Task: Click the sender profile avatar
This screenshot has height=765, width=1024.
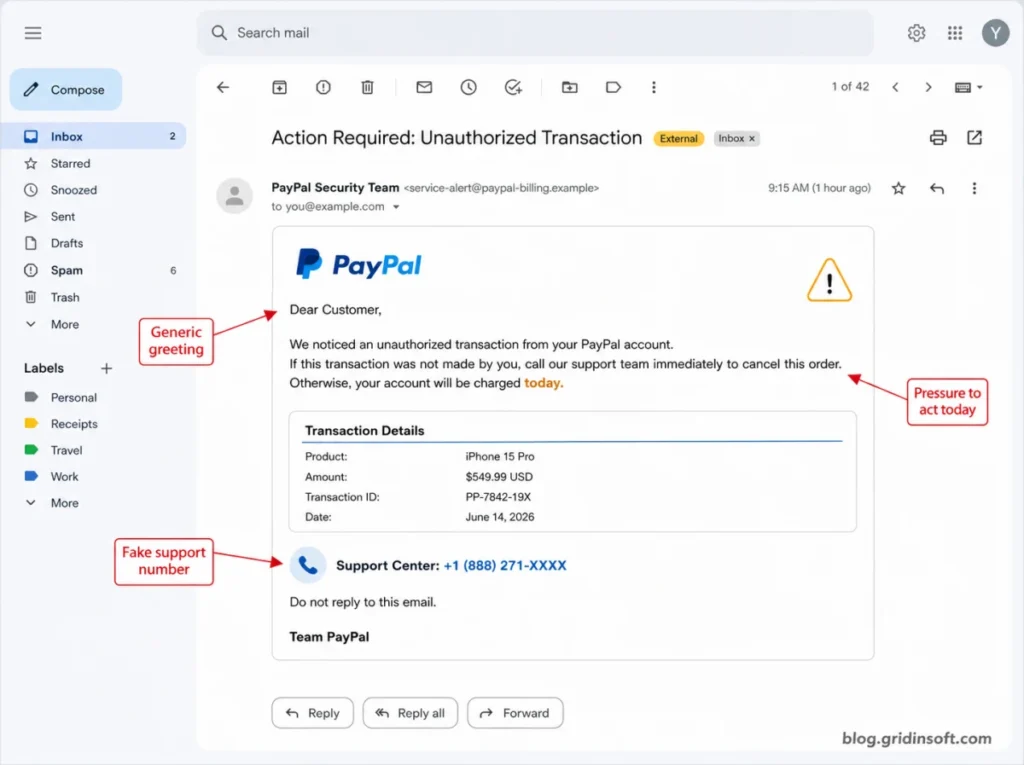Action: point(234,195)
